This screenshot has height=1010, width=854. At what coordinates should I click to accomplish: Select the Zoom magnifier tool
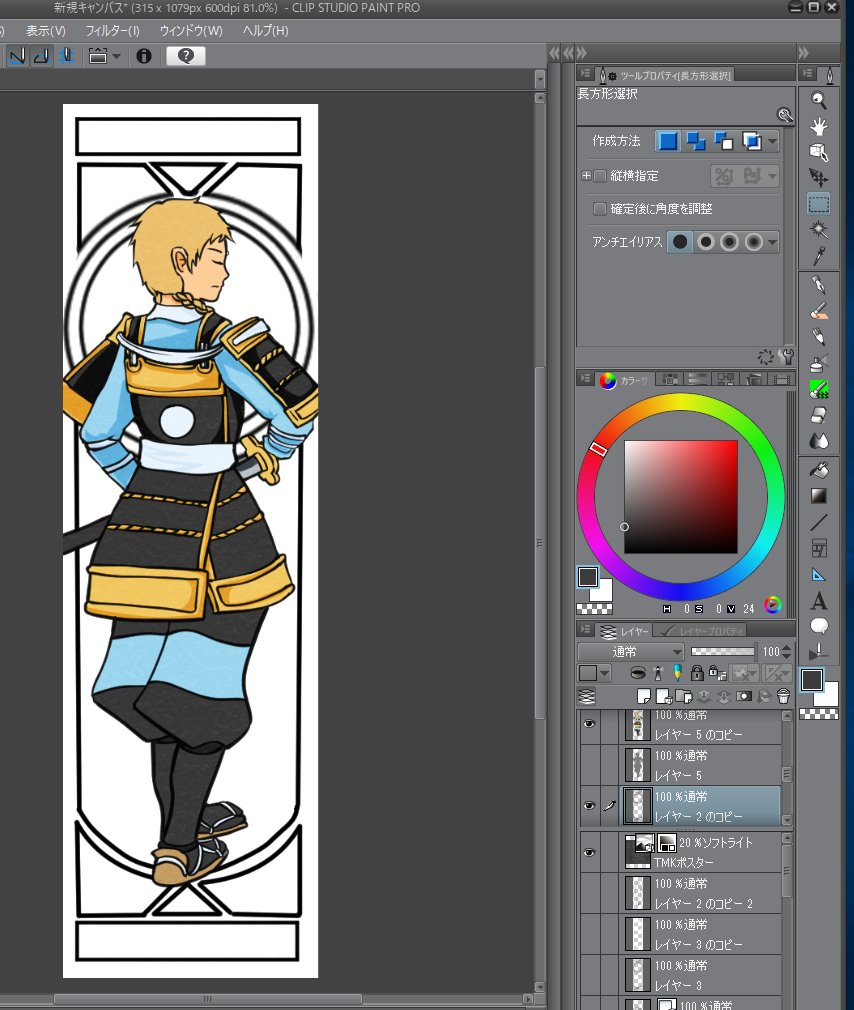tap(819, 100)
